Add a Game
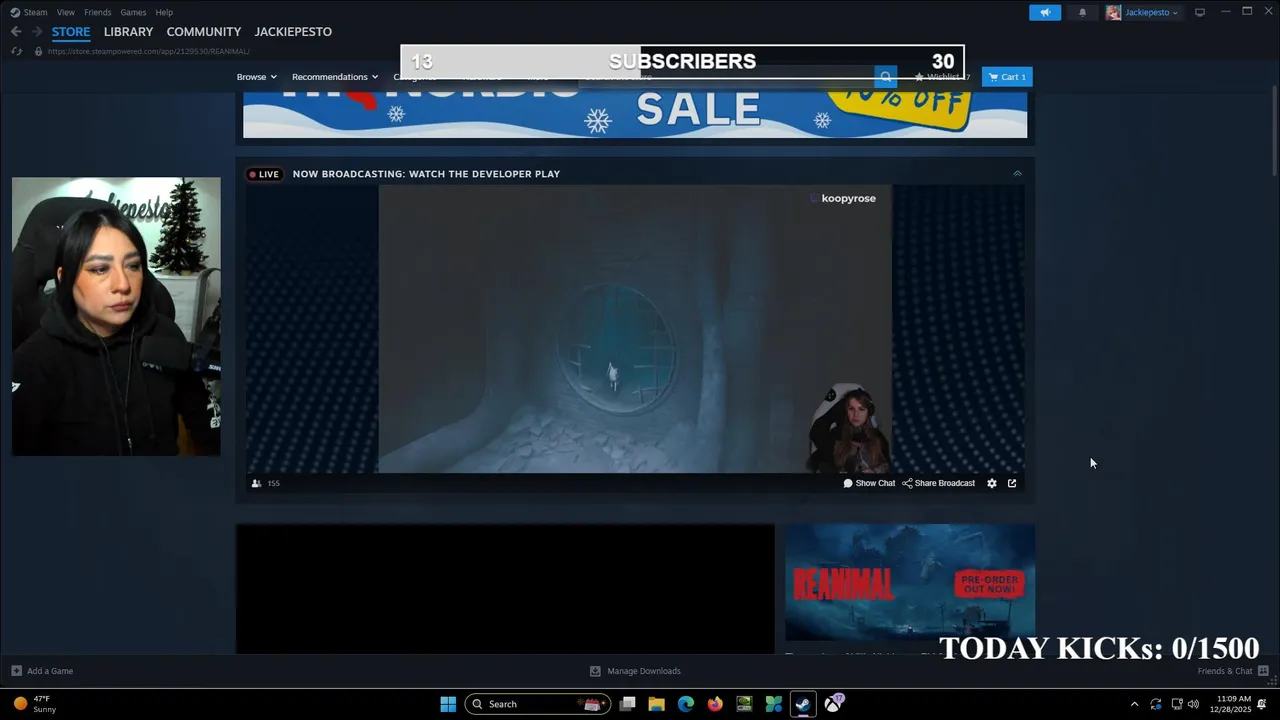The width and height of the screenshot is (1280, 720). (x=42, y=671)
